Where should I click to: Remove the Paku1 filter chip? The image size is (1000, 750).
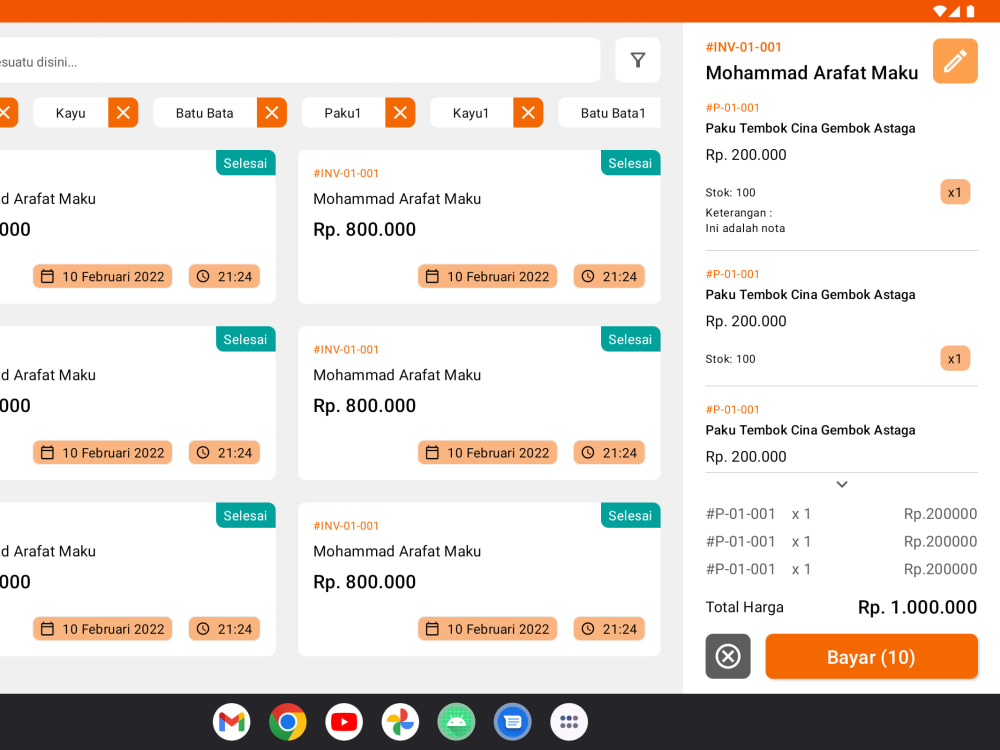[x=399, y=112]
